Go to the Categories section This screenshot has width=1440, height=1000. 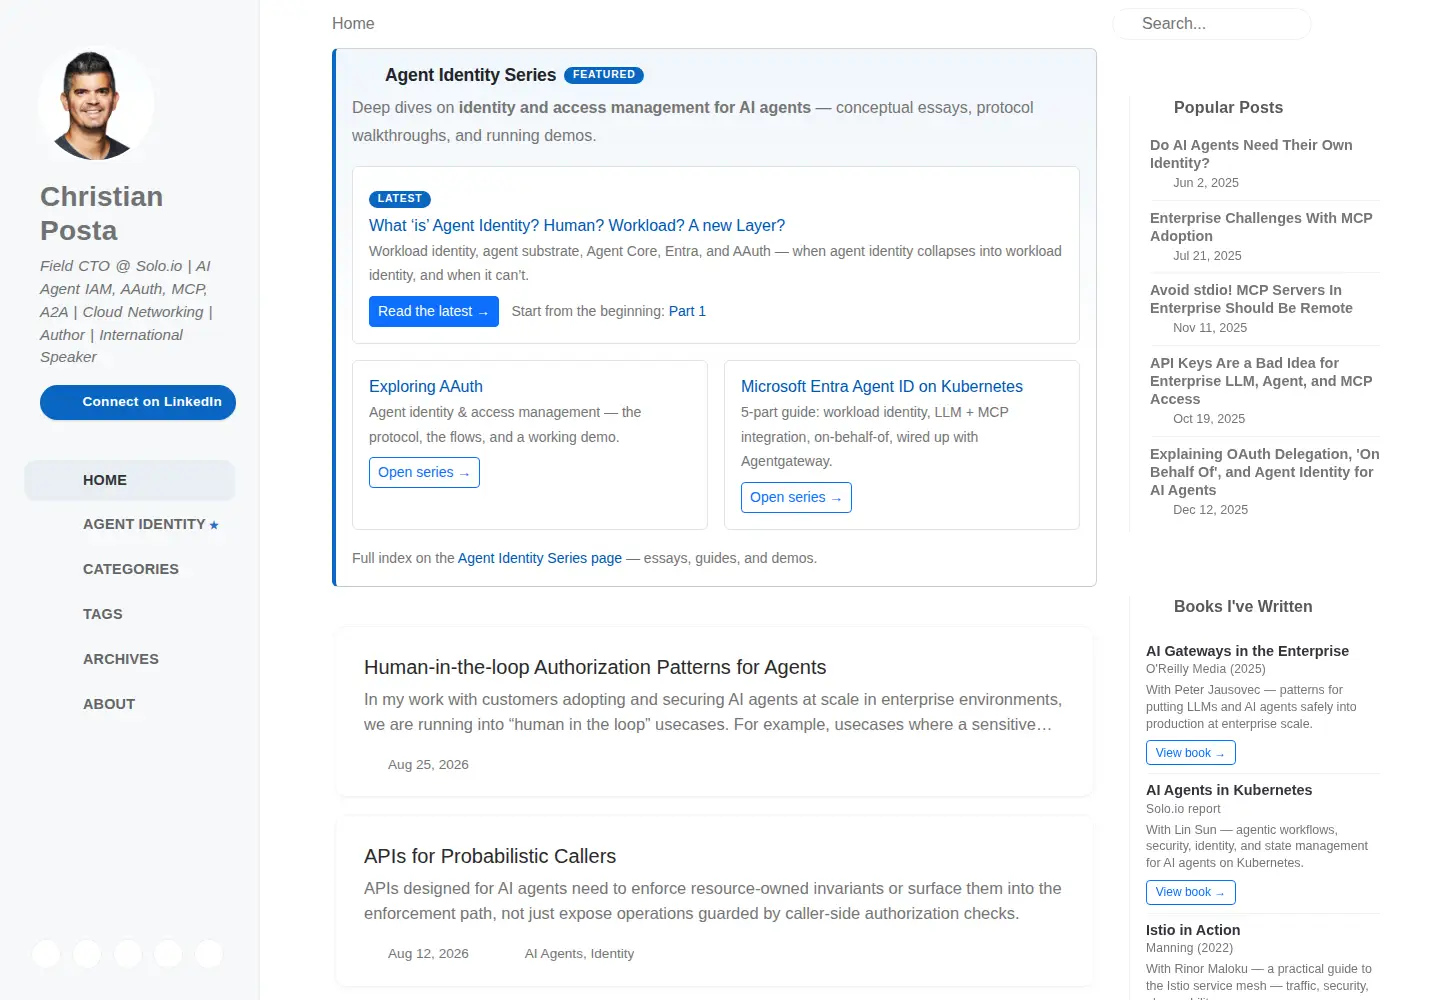131,569
